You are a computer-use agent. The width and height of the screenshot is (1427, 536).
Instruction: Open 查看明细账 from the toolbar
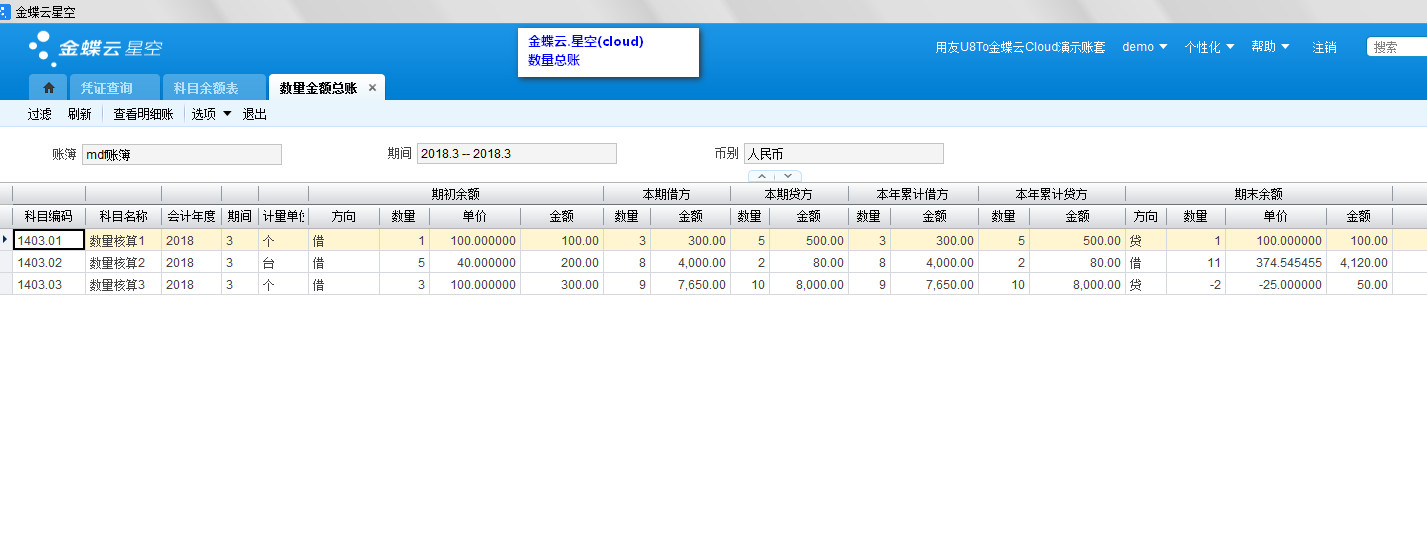tap(143, 114)
